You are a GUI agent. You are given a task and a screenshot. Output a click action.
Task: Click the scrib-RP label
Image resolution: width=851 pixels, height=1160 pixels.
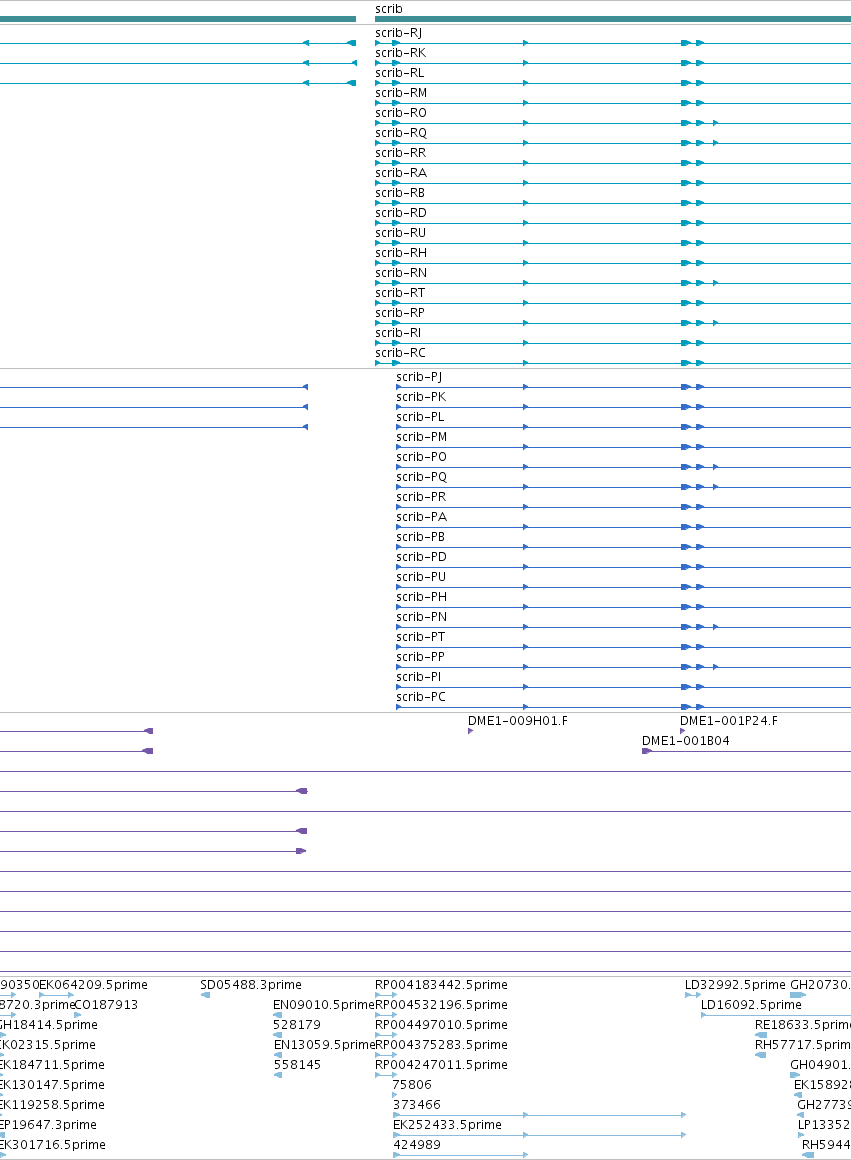400,312
